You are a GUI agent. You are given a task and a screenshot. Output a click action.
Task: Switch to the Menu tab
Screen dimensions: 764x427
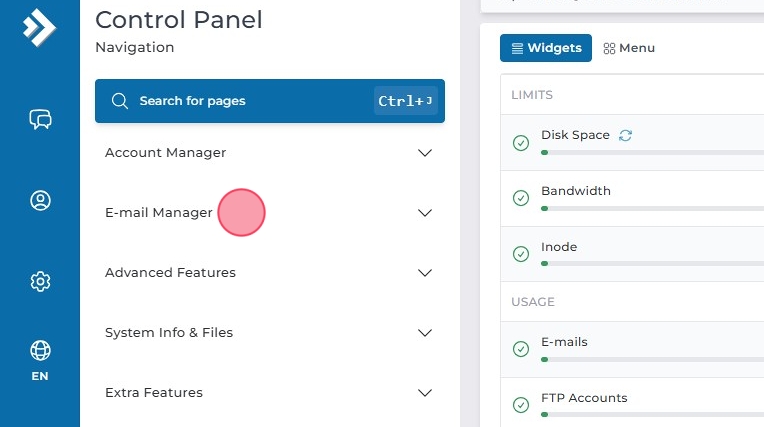[x=629, y=48]
